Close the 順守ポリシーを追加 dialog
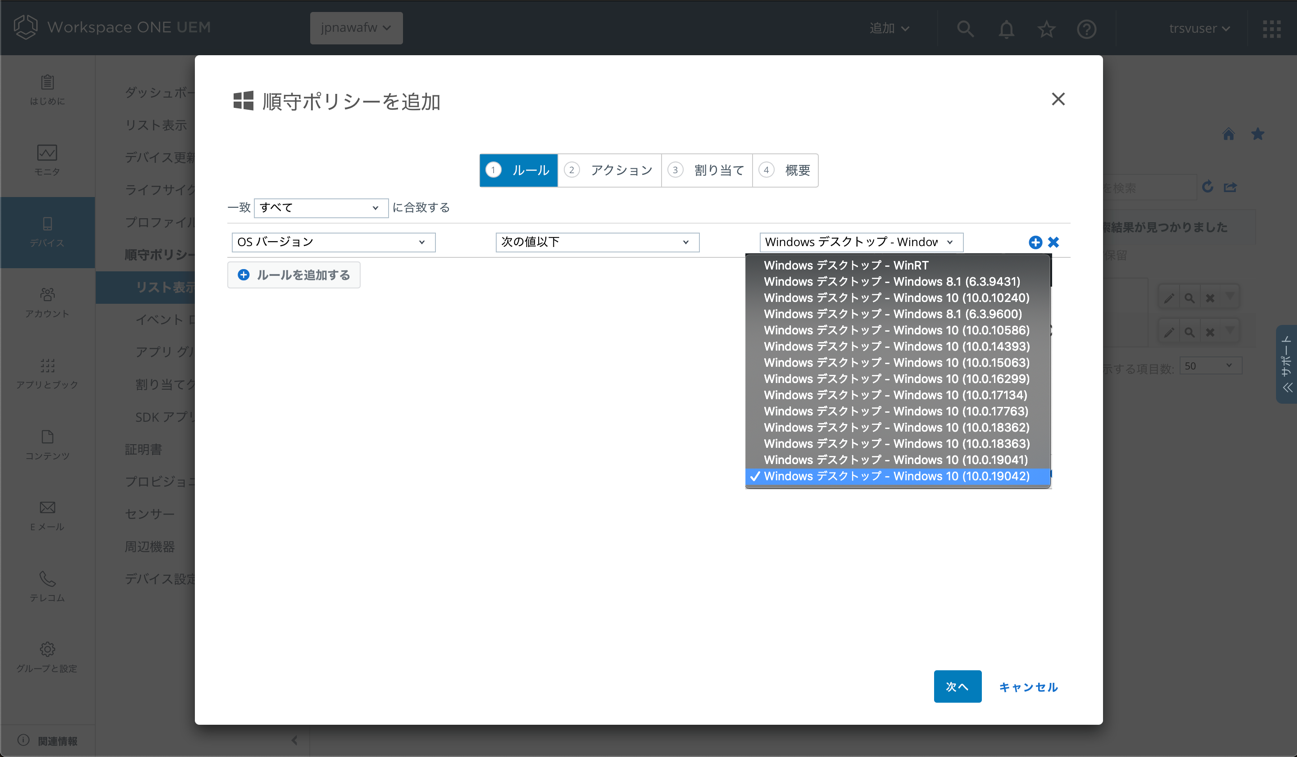1297x757 pixels. (1058, 99)
